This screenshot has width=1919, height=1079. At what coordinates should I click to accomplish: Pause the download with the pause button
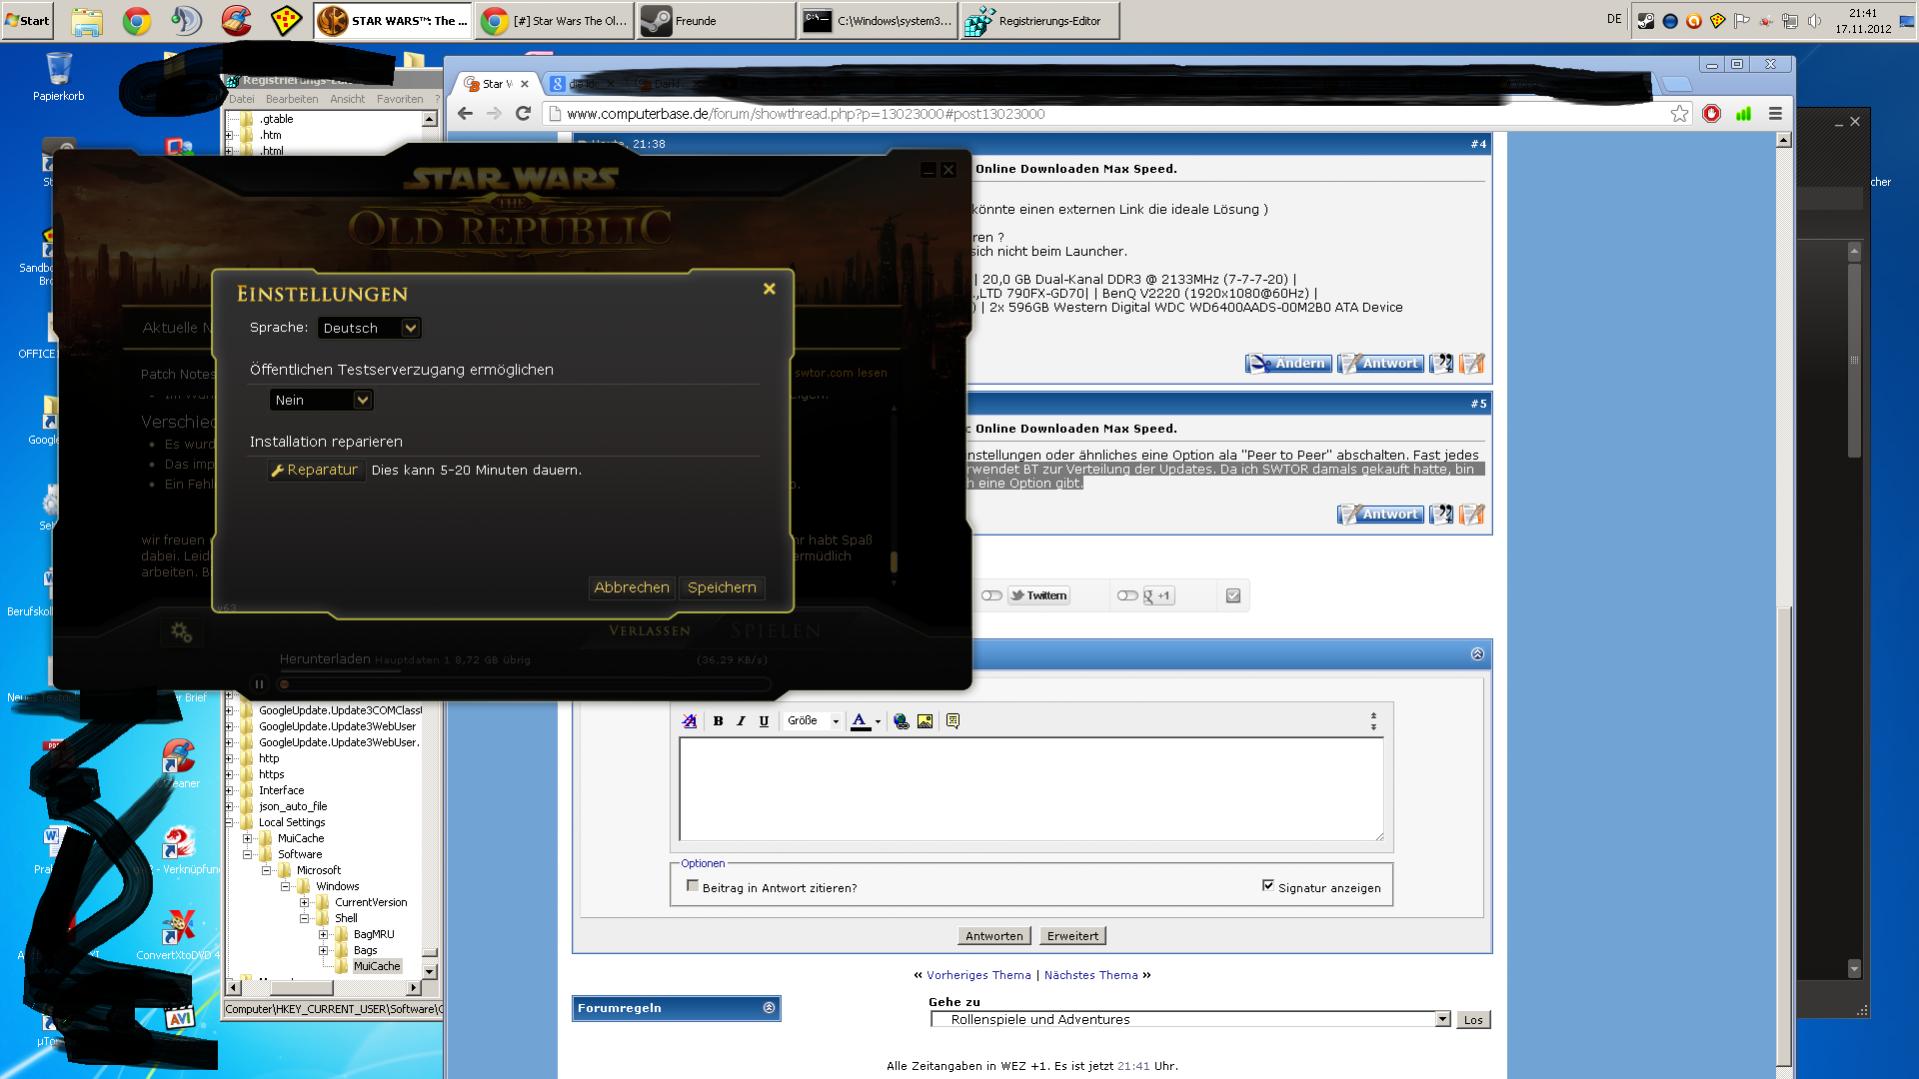[x=259, y=685]
